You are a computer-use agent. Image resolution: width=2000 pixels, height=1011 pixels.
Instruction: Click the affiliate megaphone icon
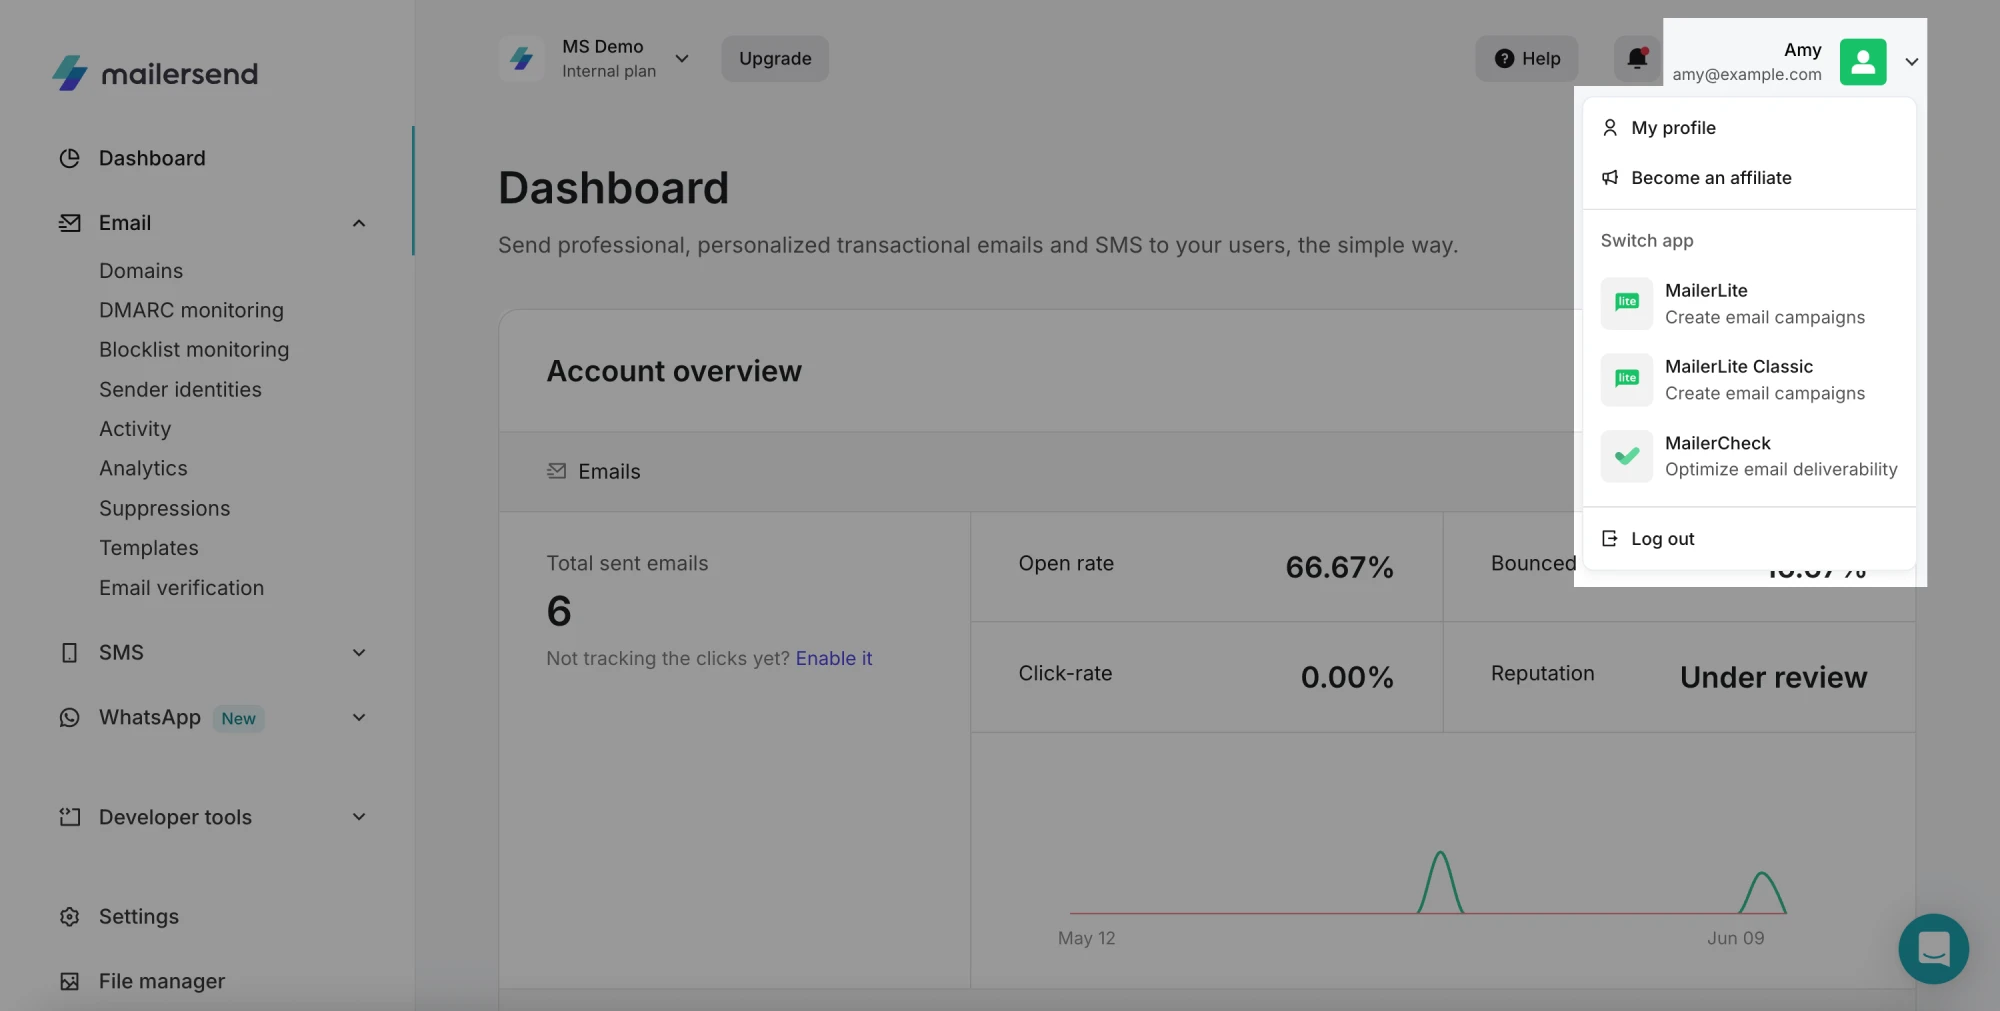tap(1610, 178)
